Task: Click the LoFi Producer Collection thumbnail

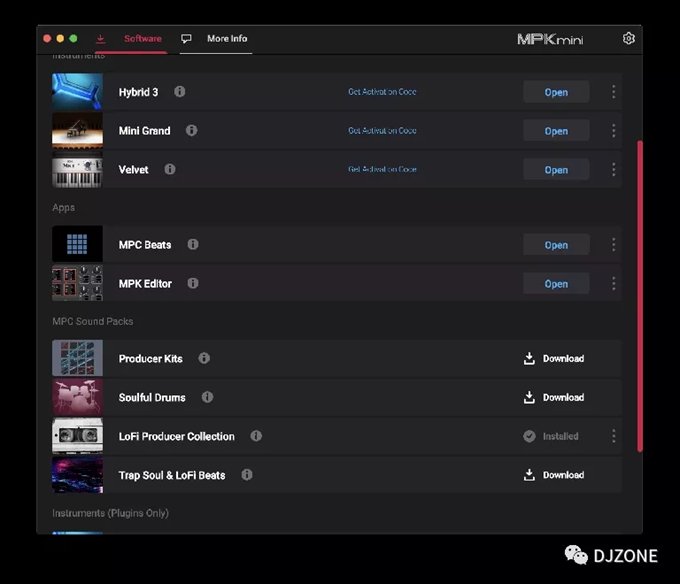Action: pos(77,436)
